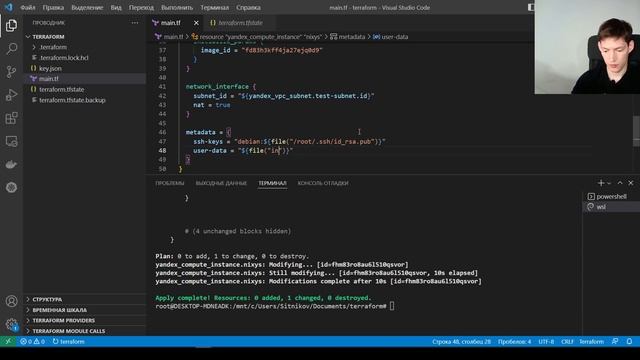Click main.tf in the breadcrumb
The image size is (640, 360).
pyautogui.click(x=169, y=37)
